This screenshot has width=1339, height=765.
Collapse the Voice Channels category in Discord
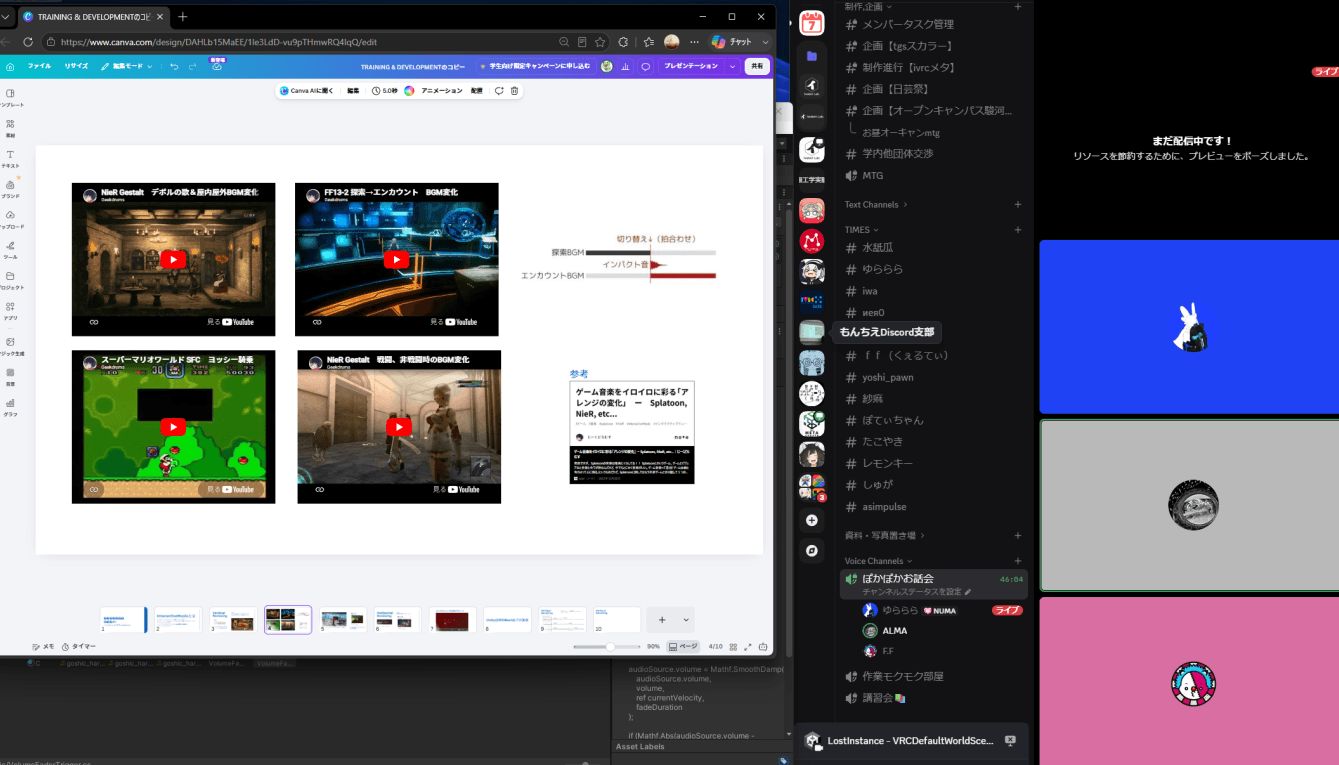click(x=878, y=561)
